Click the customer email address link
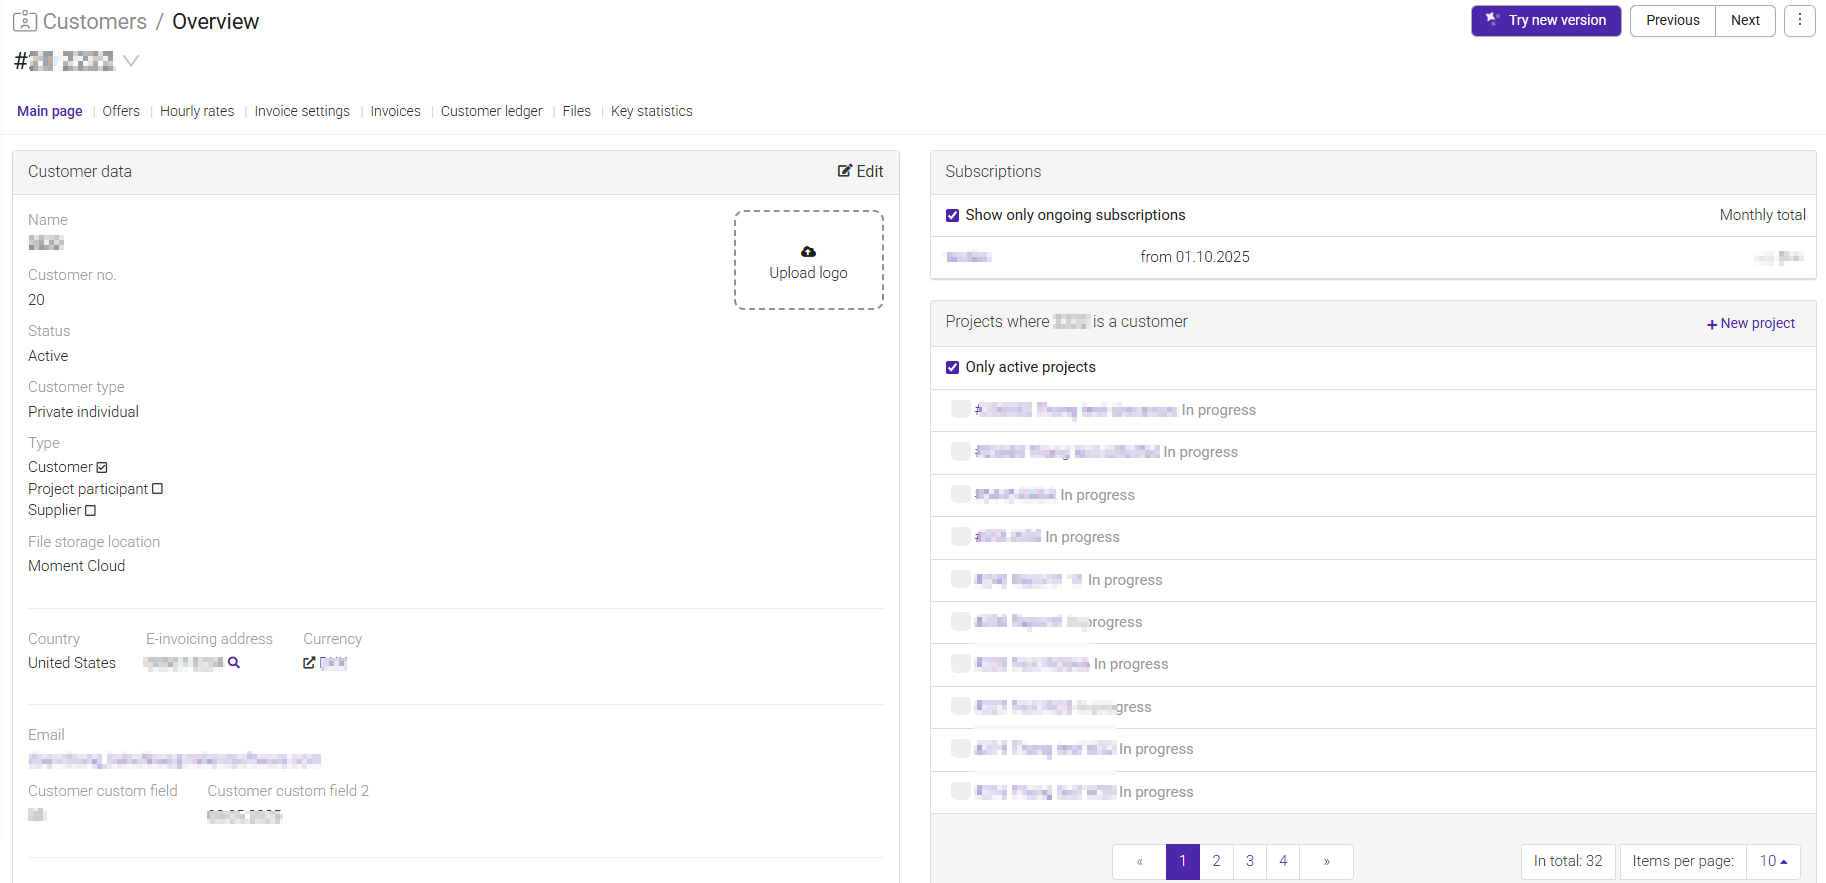 coord(174,760)
